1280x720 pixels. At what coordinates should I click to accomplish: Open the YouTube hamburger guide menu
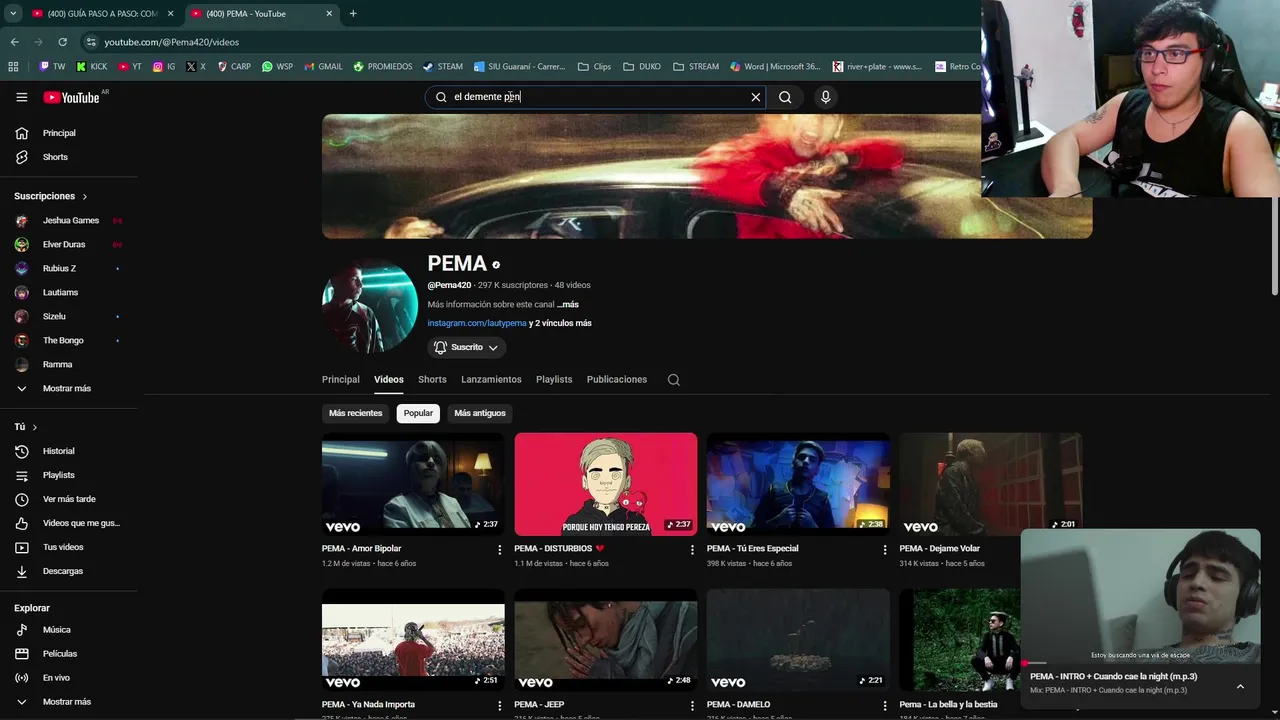(x=21, y=97)
